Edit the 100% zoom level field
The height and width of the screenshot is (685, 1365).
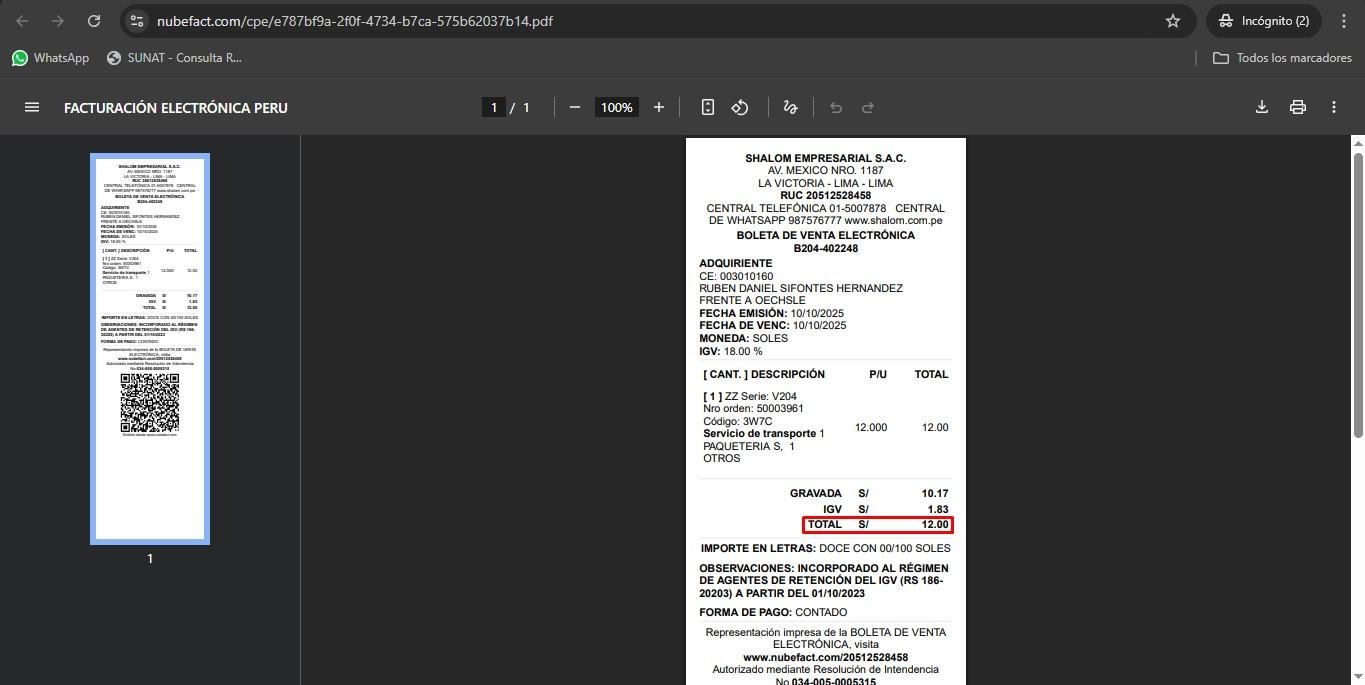point(616,107)
